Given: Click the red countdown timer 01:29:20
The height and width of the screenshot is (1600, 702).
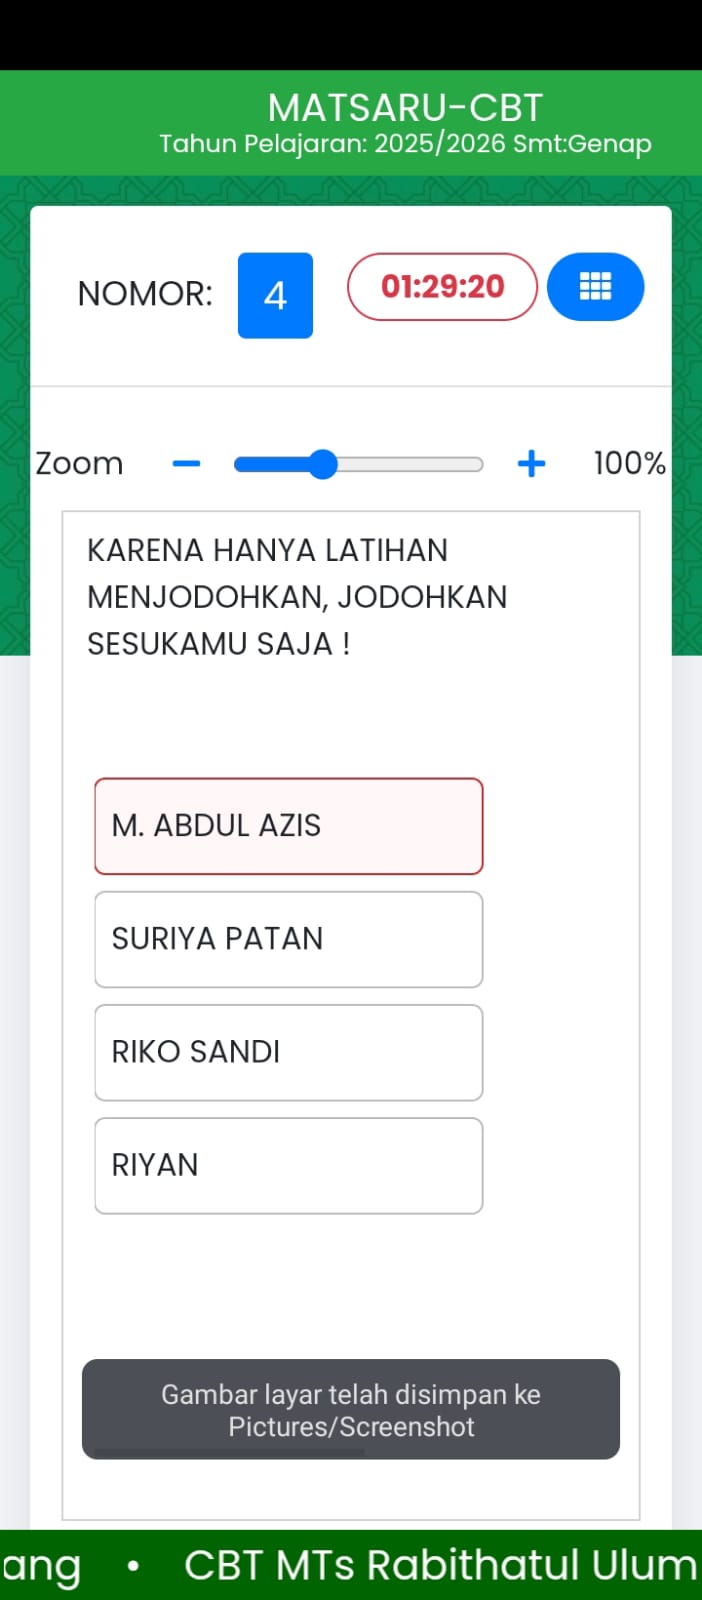Looking at the screenshot, I should tap(442, 287).
